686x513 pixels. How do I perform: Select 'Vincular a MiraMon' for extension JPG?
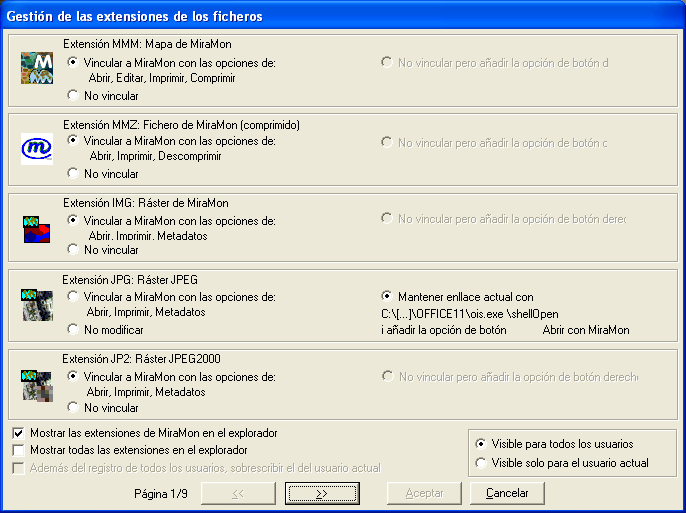[x=73, y=297]
